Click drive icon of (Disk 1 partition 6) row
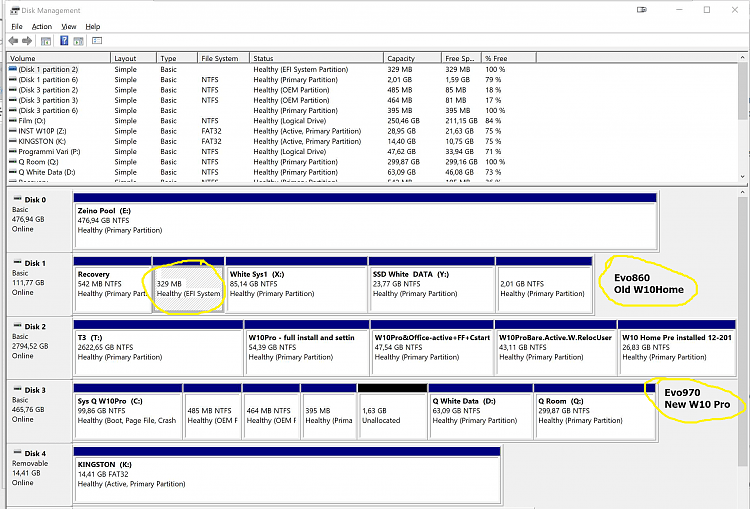The image size is (750, 509). click(13, 79)
